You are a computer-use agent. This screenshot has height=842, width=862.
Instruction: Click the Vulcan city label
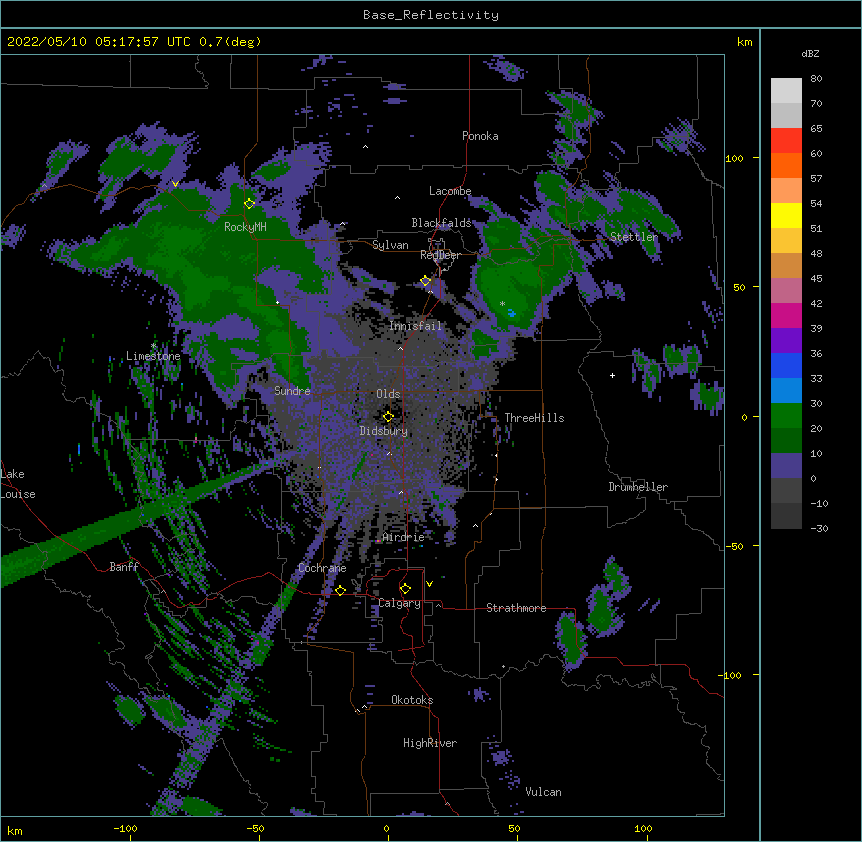pos(543,792)
